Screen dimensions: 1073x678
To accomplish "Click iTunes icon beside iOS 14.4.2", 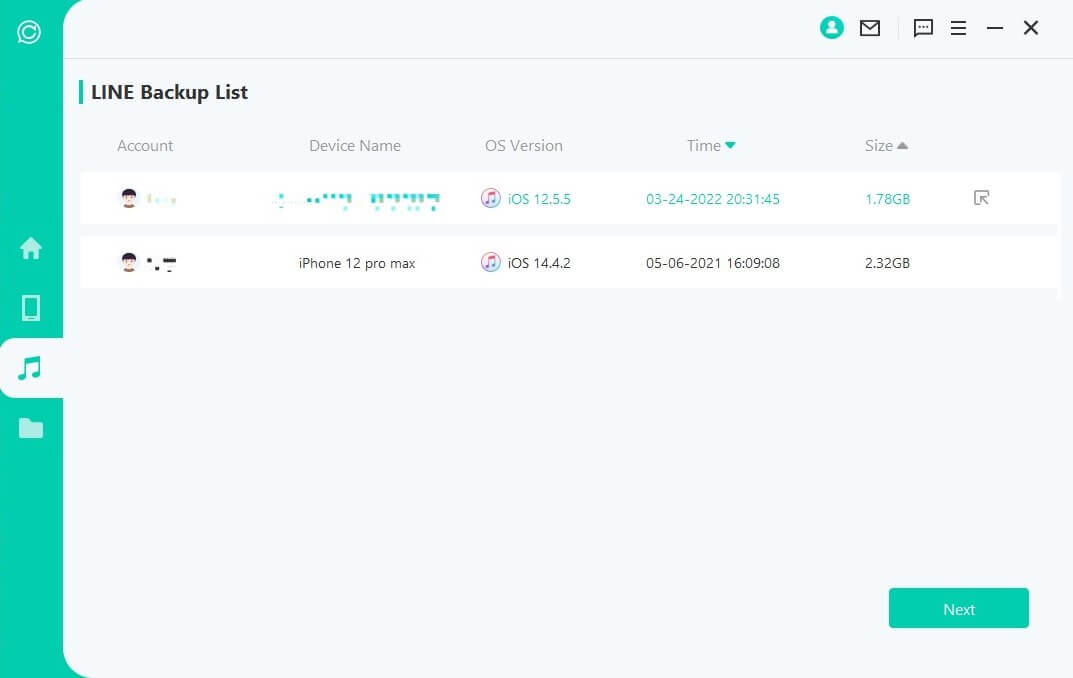I will click(x=491, y=262).
